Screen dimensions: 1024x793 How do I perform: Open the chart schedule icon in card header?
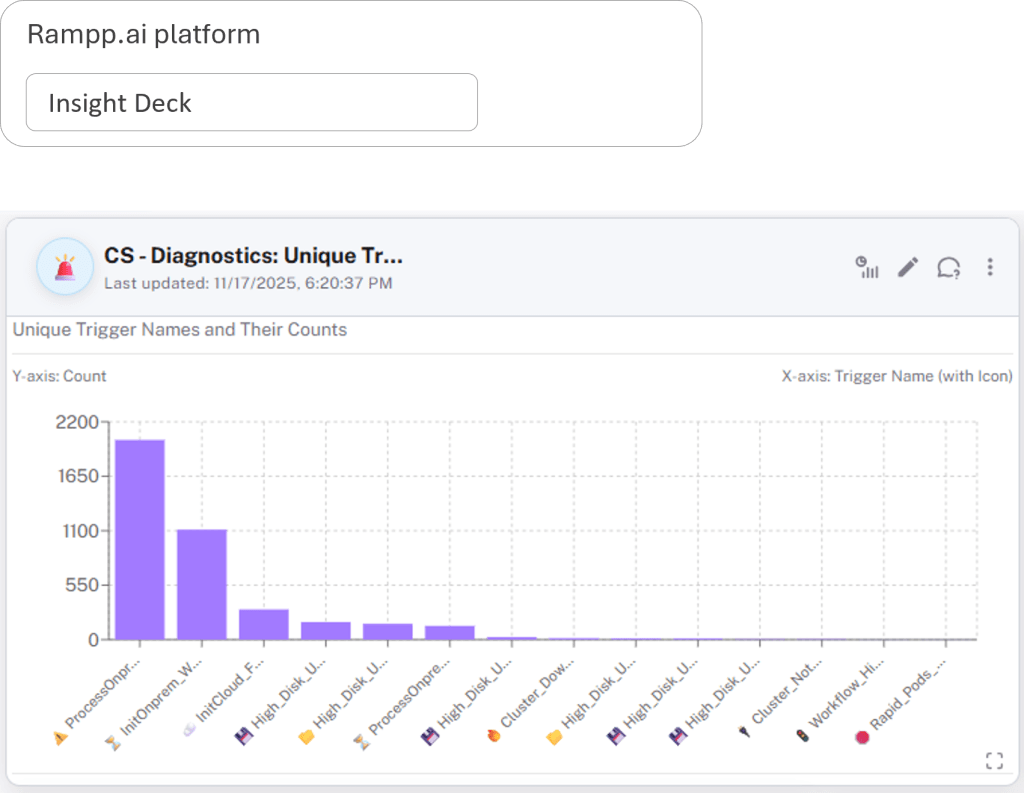(866, 267)
